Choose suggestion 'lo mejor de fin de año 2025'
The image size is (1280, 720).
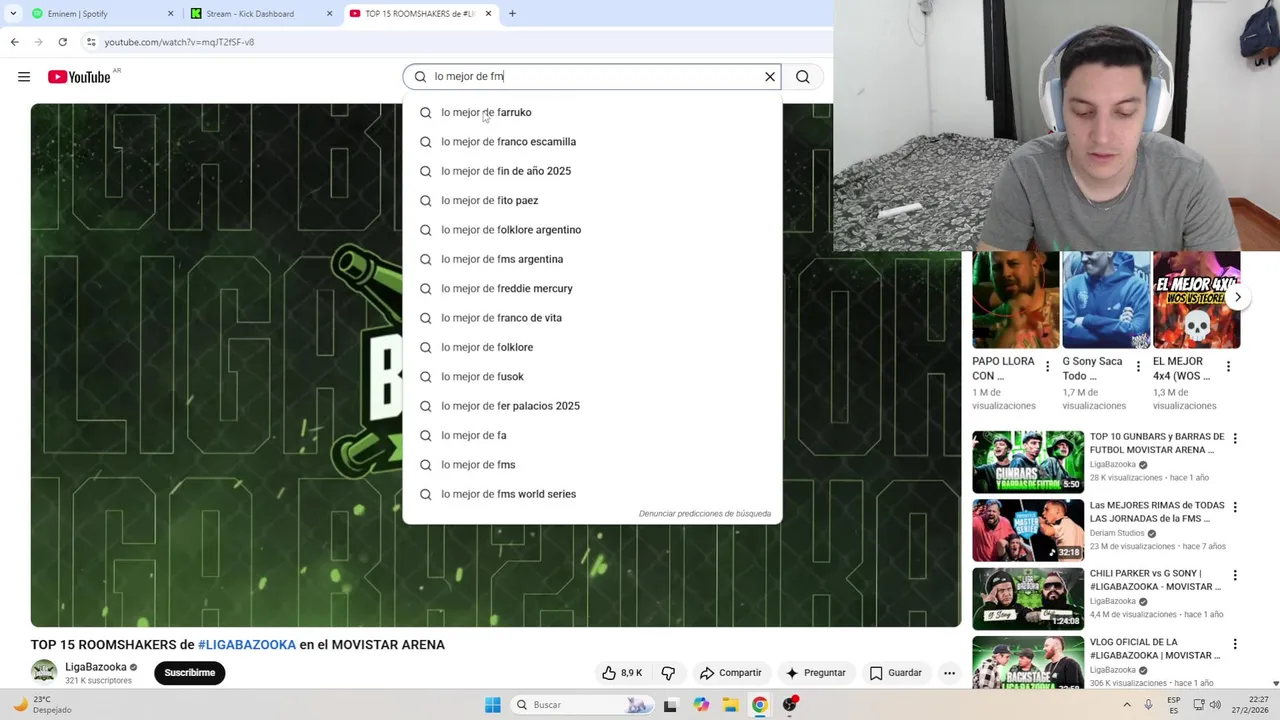pyautogui.click(x=592, y=171)
